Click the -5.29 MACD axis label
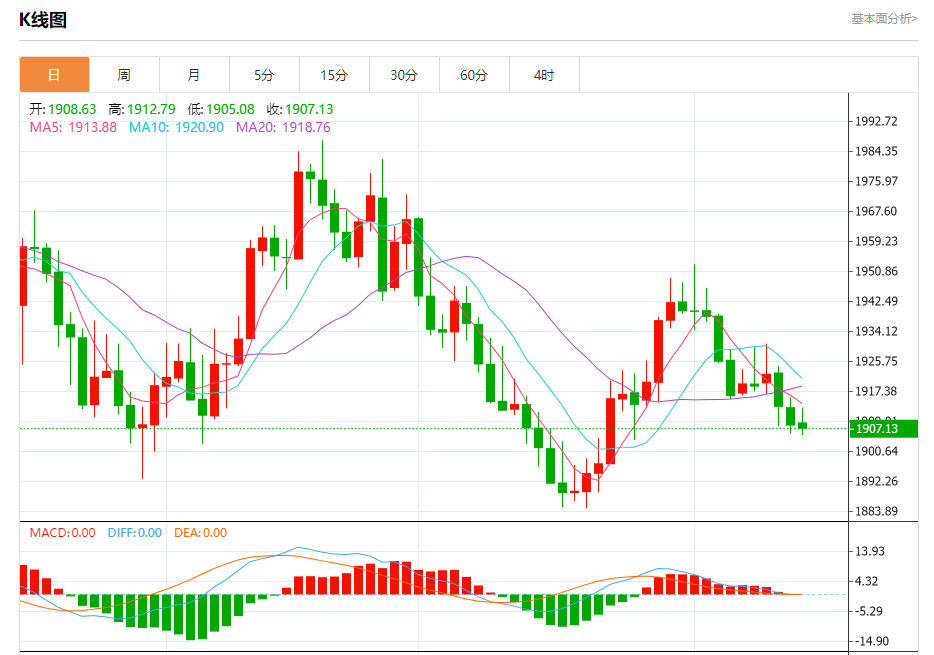 869,612
